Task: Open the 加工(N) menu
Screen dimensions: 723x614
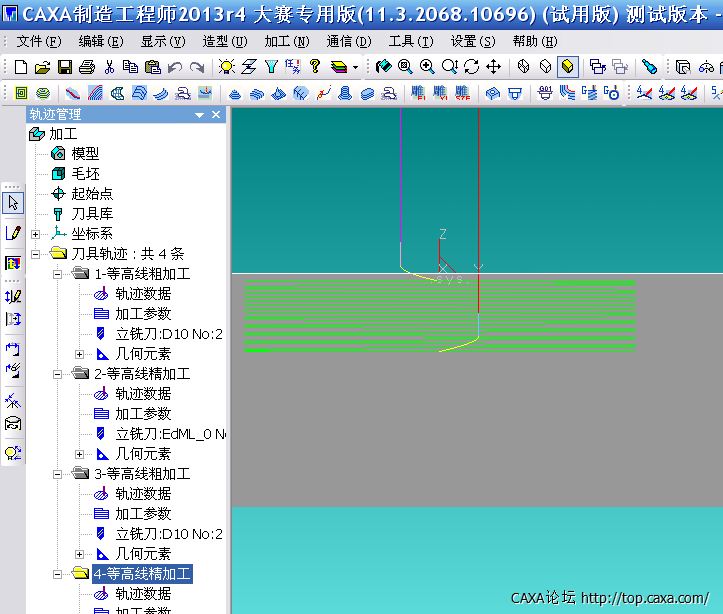Action: click(x=286, y=41)
